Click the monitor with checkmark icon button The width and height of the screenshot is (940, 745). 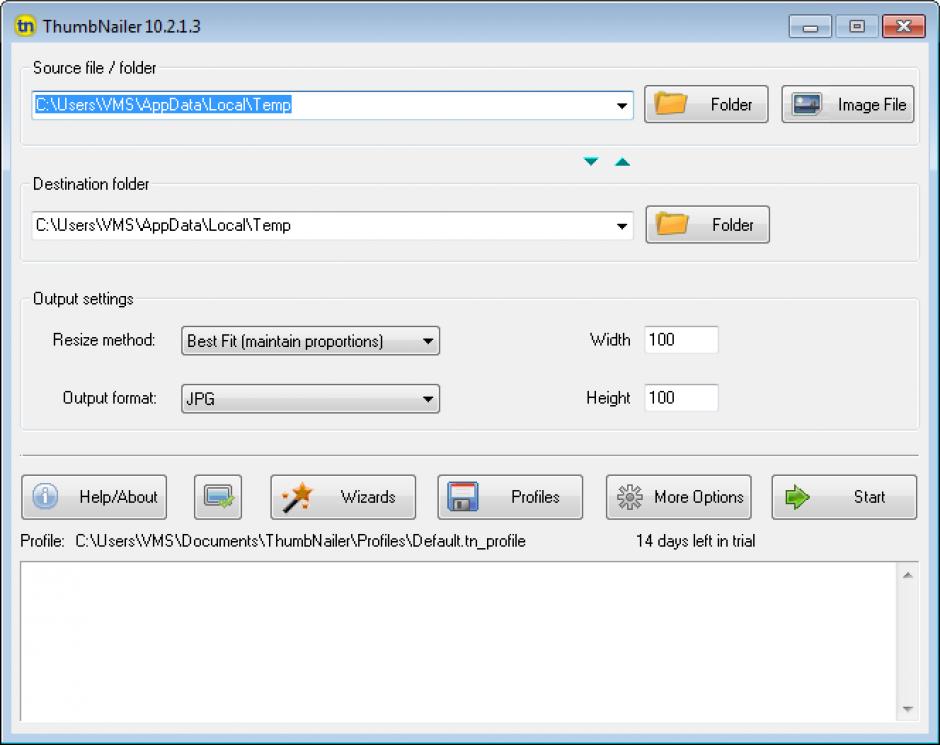tap(218, 497)
